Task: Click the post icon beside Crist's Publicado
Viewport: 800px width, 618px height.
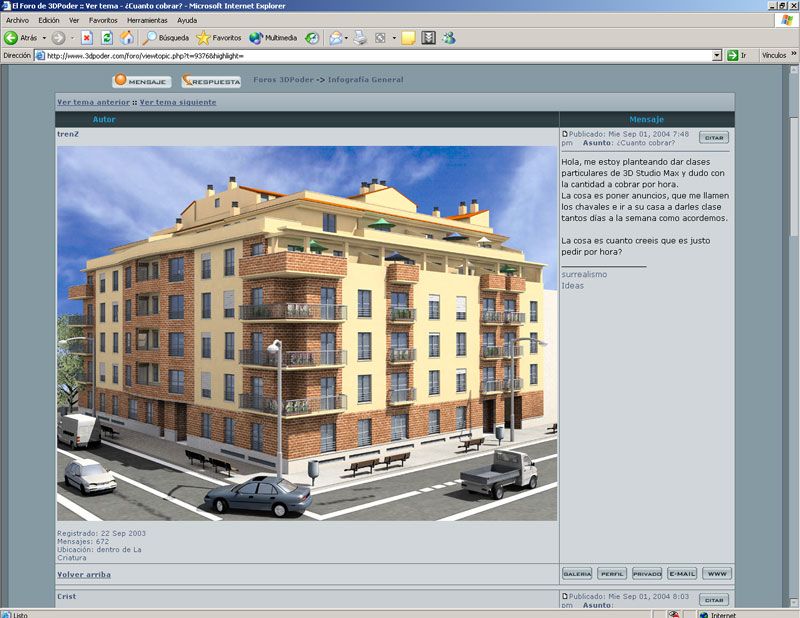Action: pyautogui.click(x=565, y=596)
